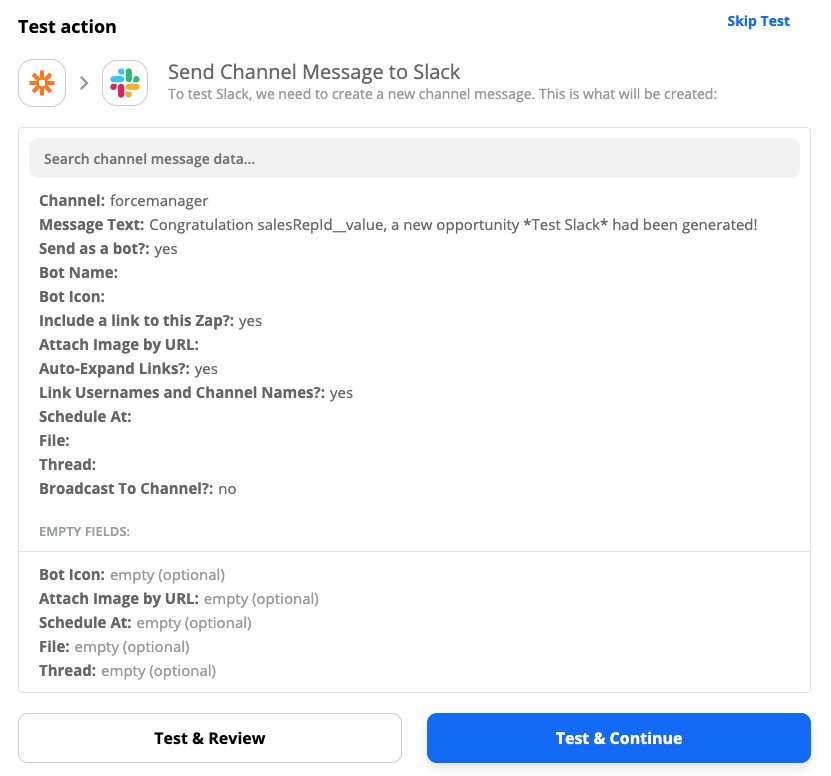
Task: Click the orange Zapier asterisk icon
Action: (42, 83)
